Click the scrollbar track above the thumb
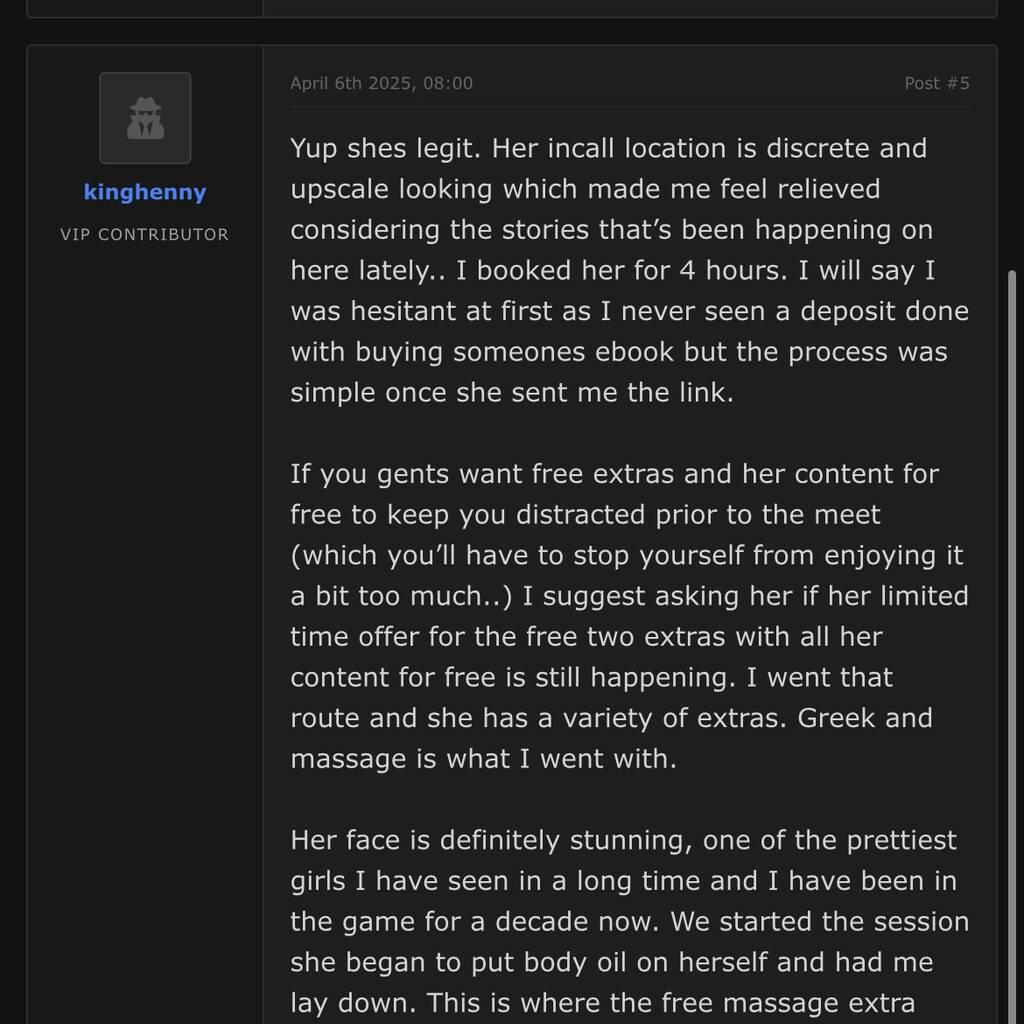This screenshot has width=1024, height=1024. [x=1010, y=150]
